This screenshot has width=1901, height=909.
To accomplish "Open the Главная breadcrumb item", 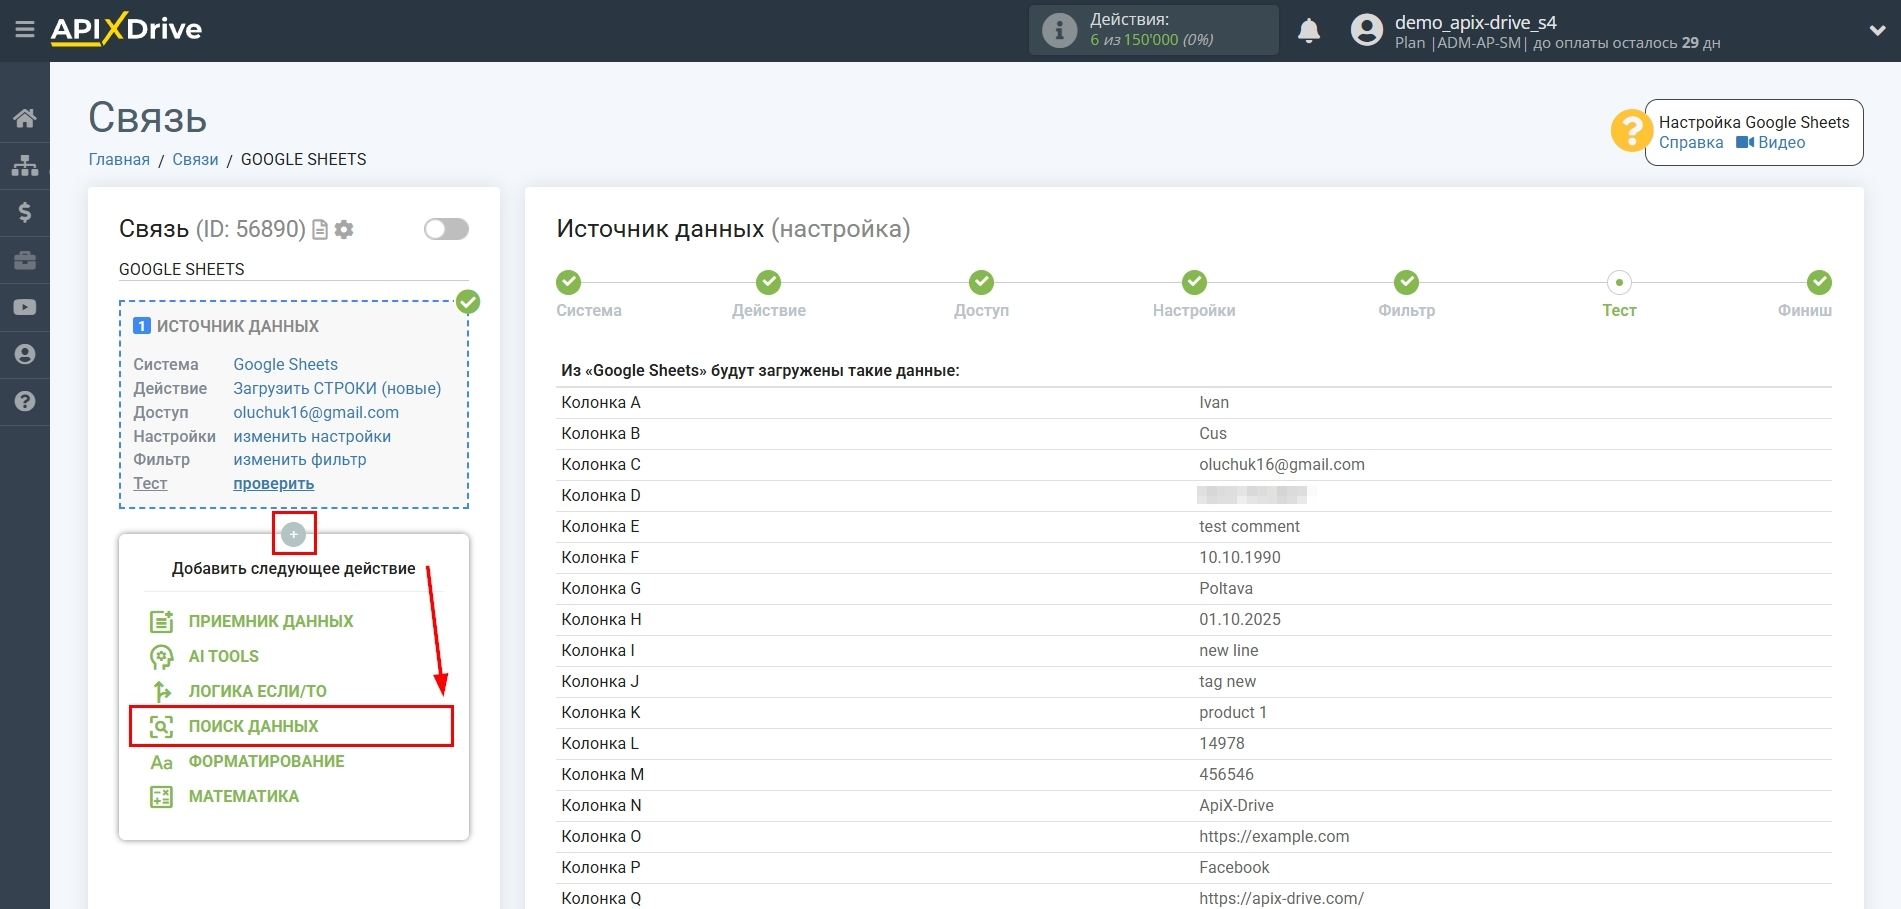I will [118, 159].
